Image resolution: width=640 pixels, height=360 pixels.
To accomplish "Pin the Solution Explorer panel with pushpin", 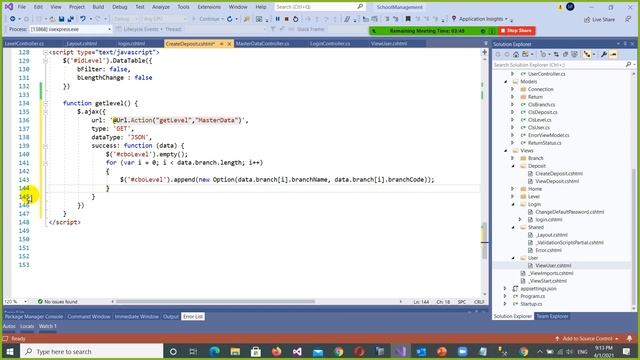I will (625, 44).
